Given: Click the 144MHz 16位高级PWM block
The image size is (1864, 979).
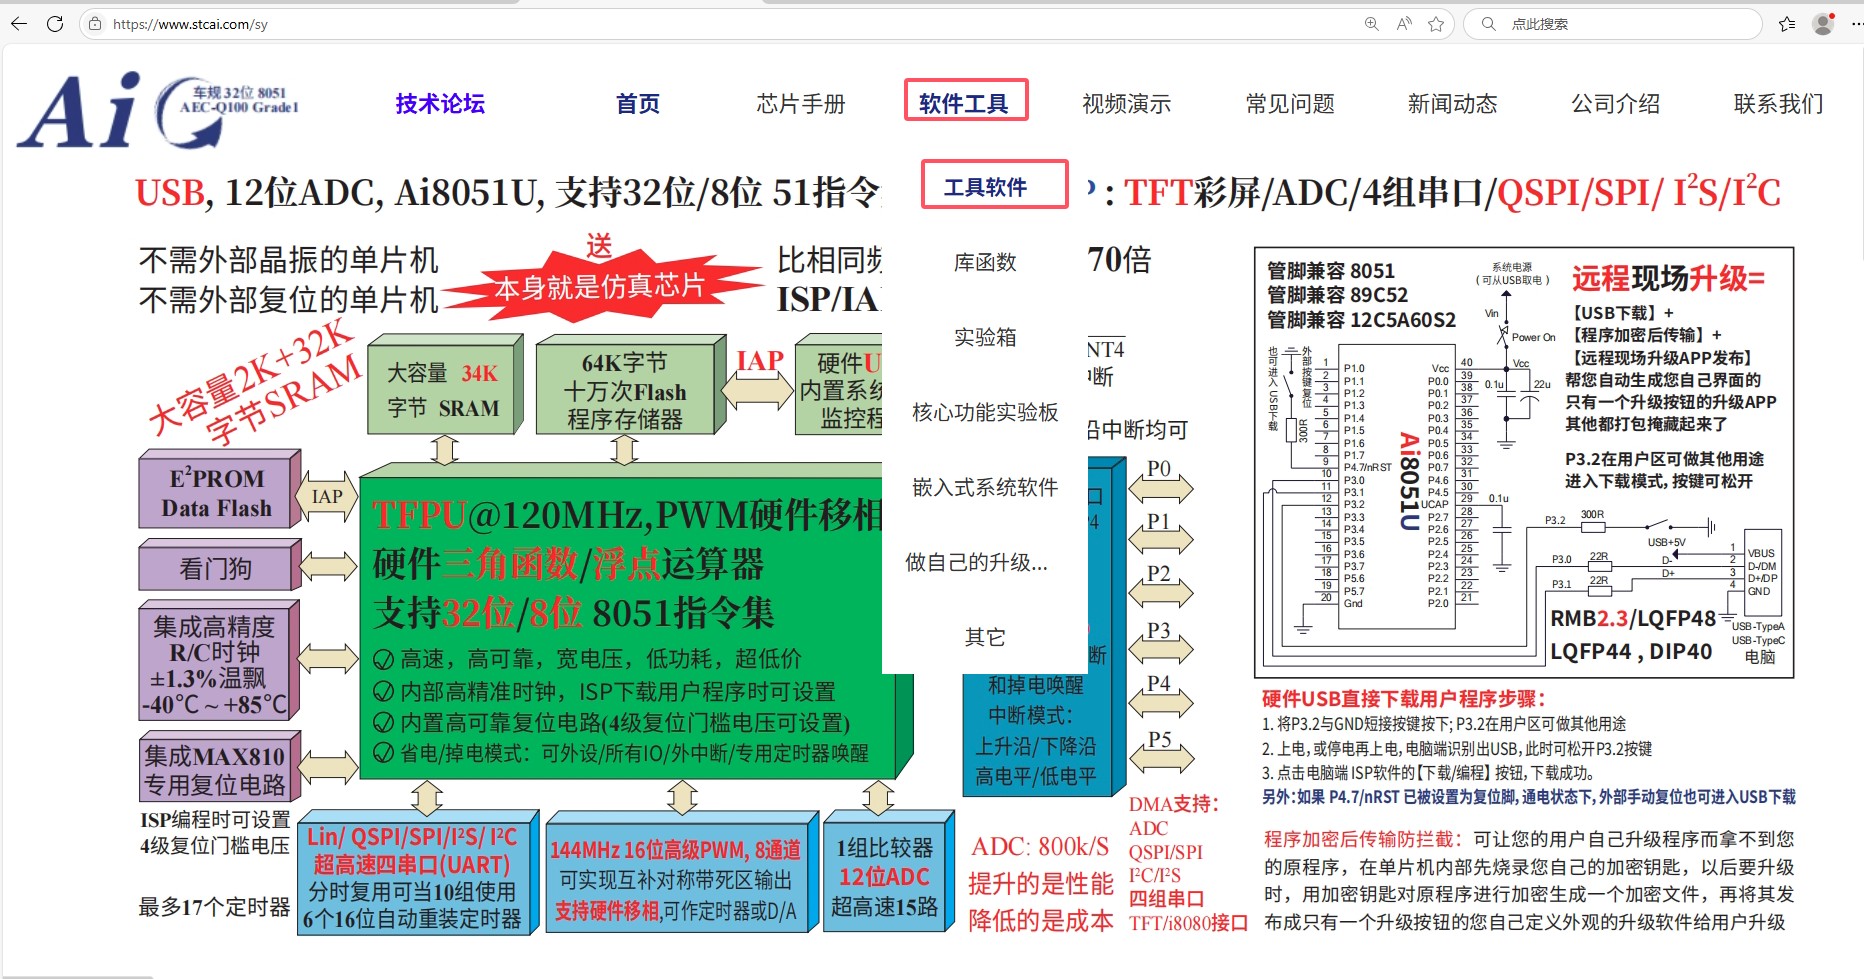Looking at the screenshot, I should tap(680, 873).
